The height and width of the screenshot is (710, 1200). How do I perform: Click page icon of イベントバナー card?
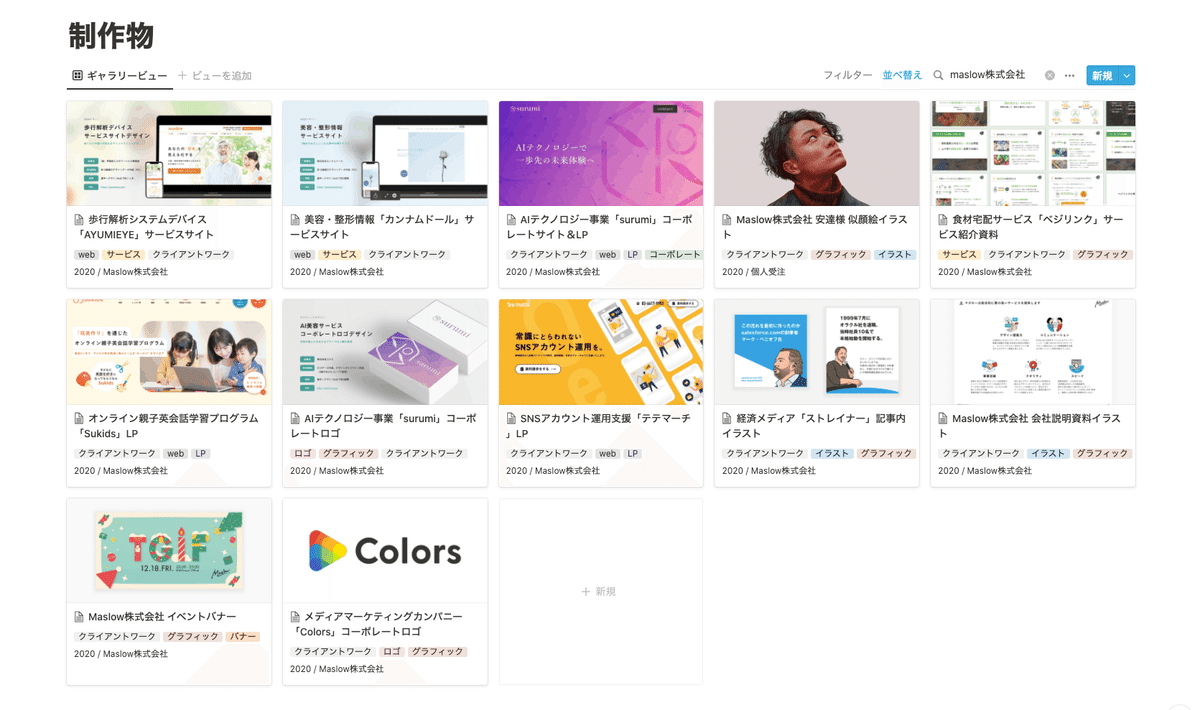coord(80,617)
